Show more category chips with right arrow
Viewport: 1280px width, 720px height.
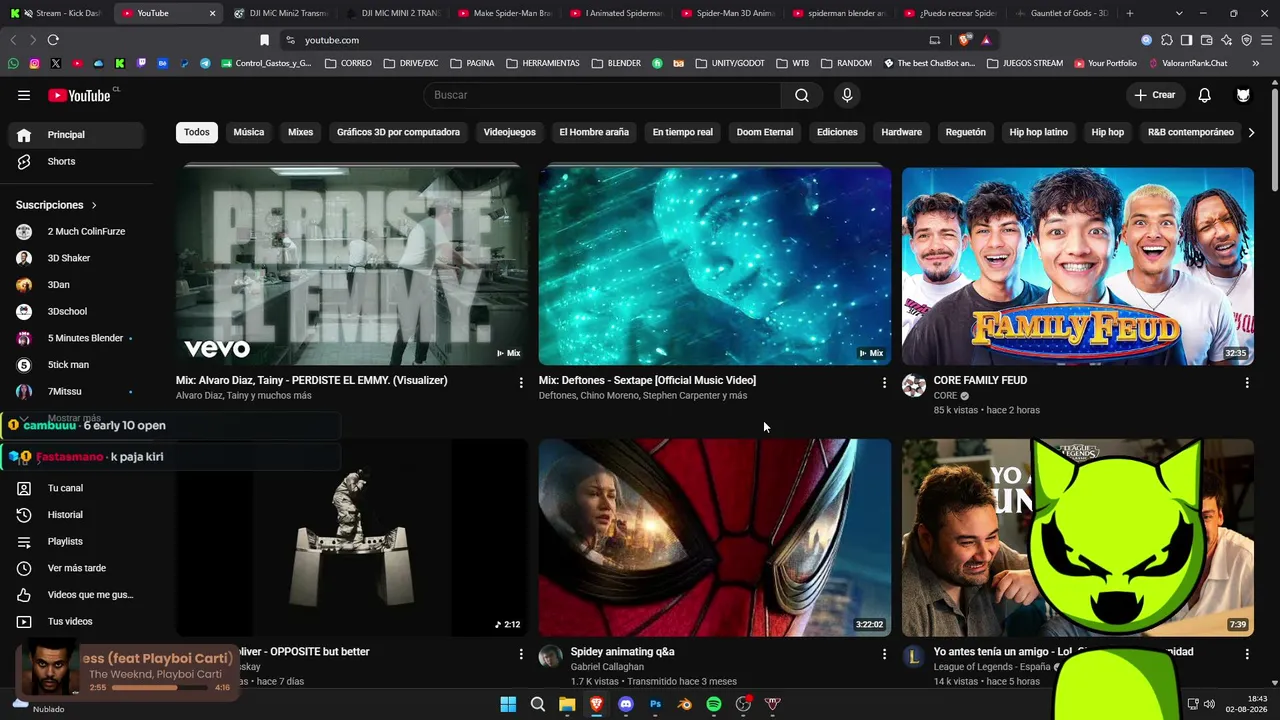point(1251,132)
